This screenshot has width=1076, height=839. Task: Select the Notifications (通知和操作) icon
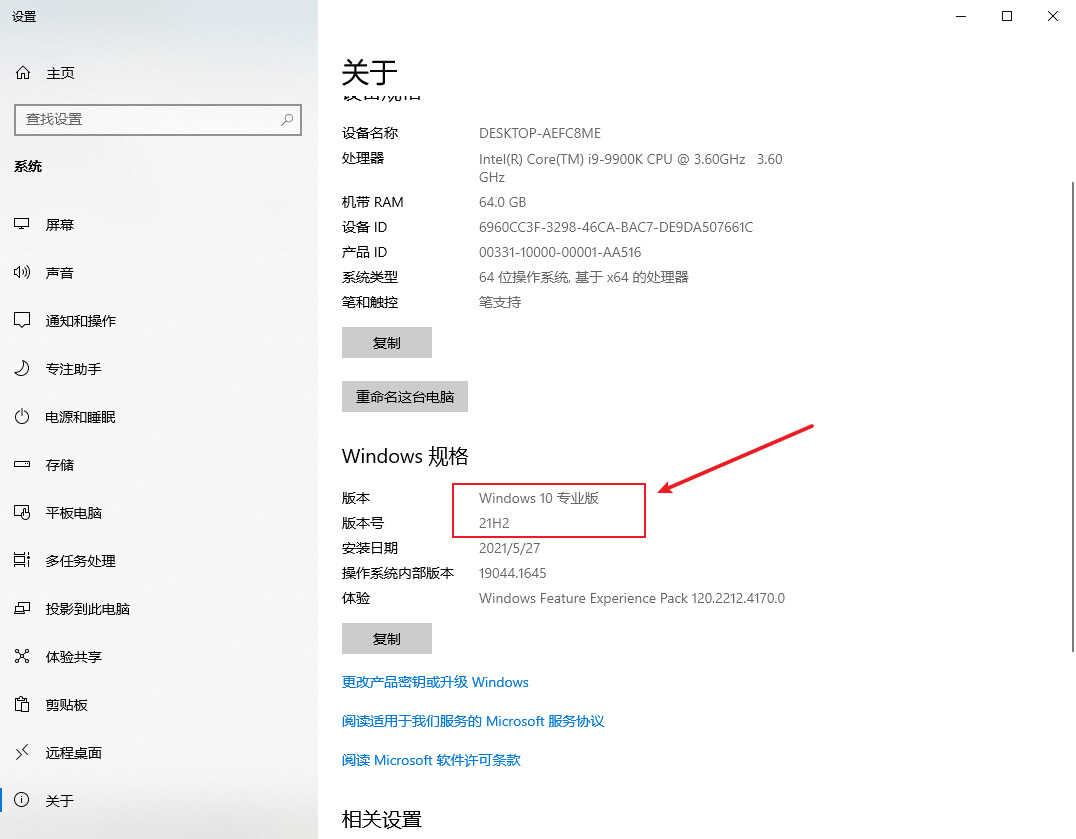click(x=22, y=321)
